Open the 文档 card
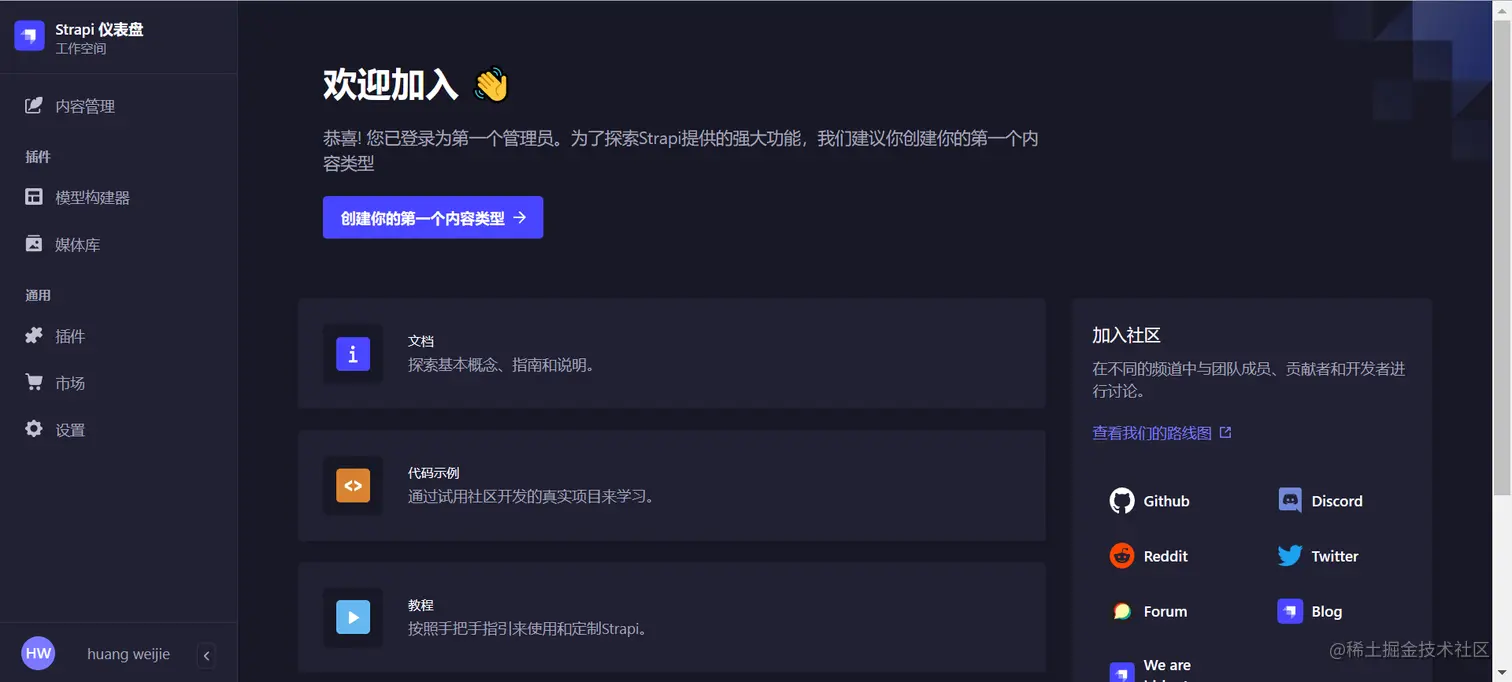This screenshot has width=1512, height=682. tap(672, 353)
